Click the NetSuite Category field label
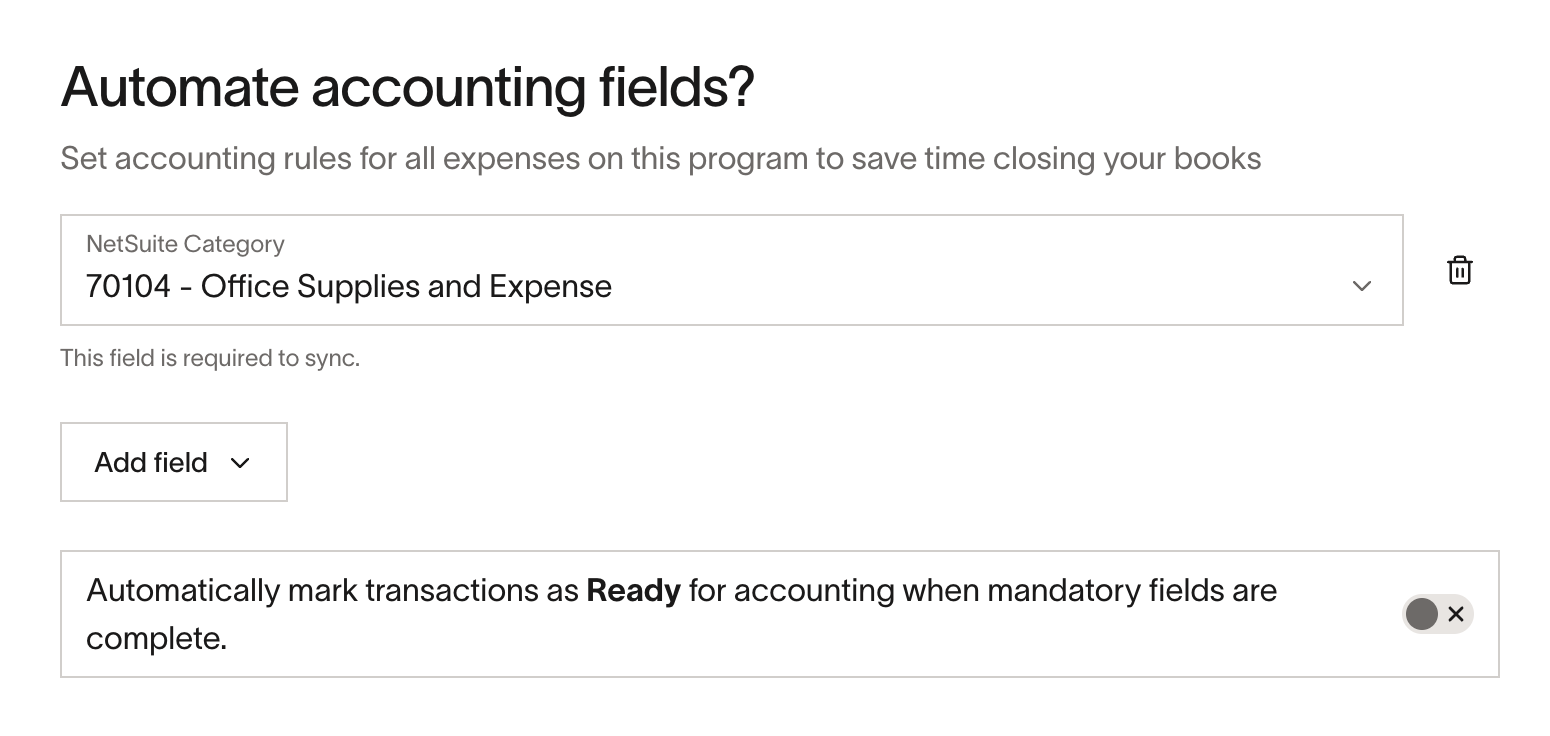Viewport: 1550px width, 736px height. [x=185, y=244]
